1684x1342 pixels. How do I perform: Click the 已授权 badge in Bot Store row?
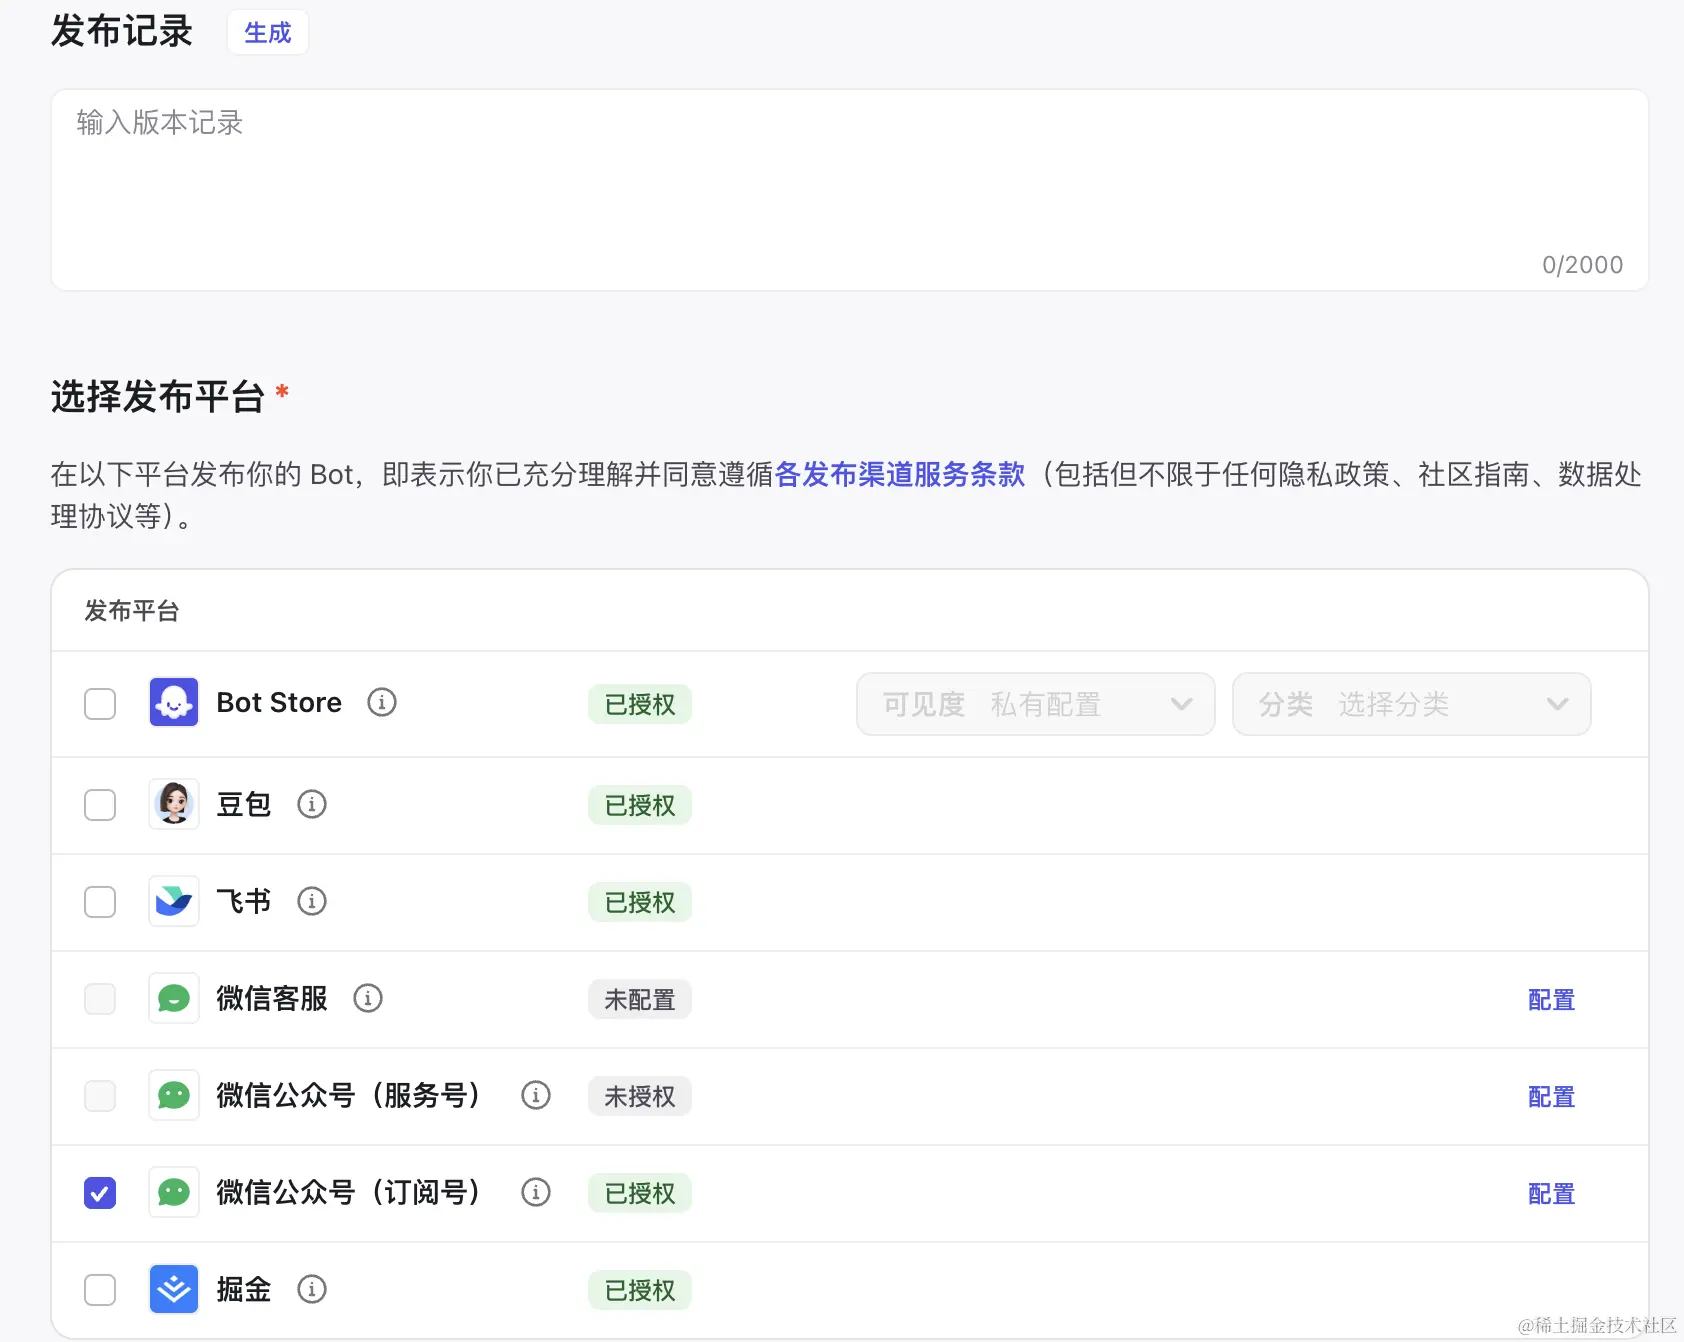pos(640,704)
